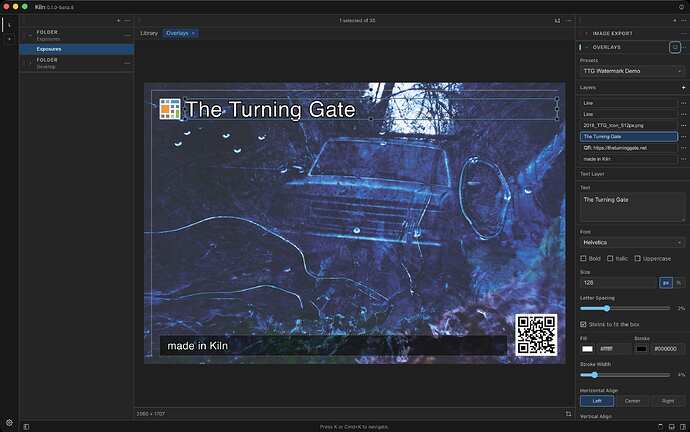
Task: Open the Image Export panel menu
Action: click(x=683, y=33)
